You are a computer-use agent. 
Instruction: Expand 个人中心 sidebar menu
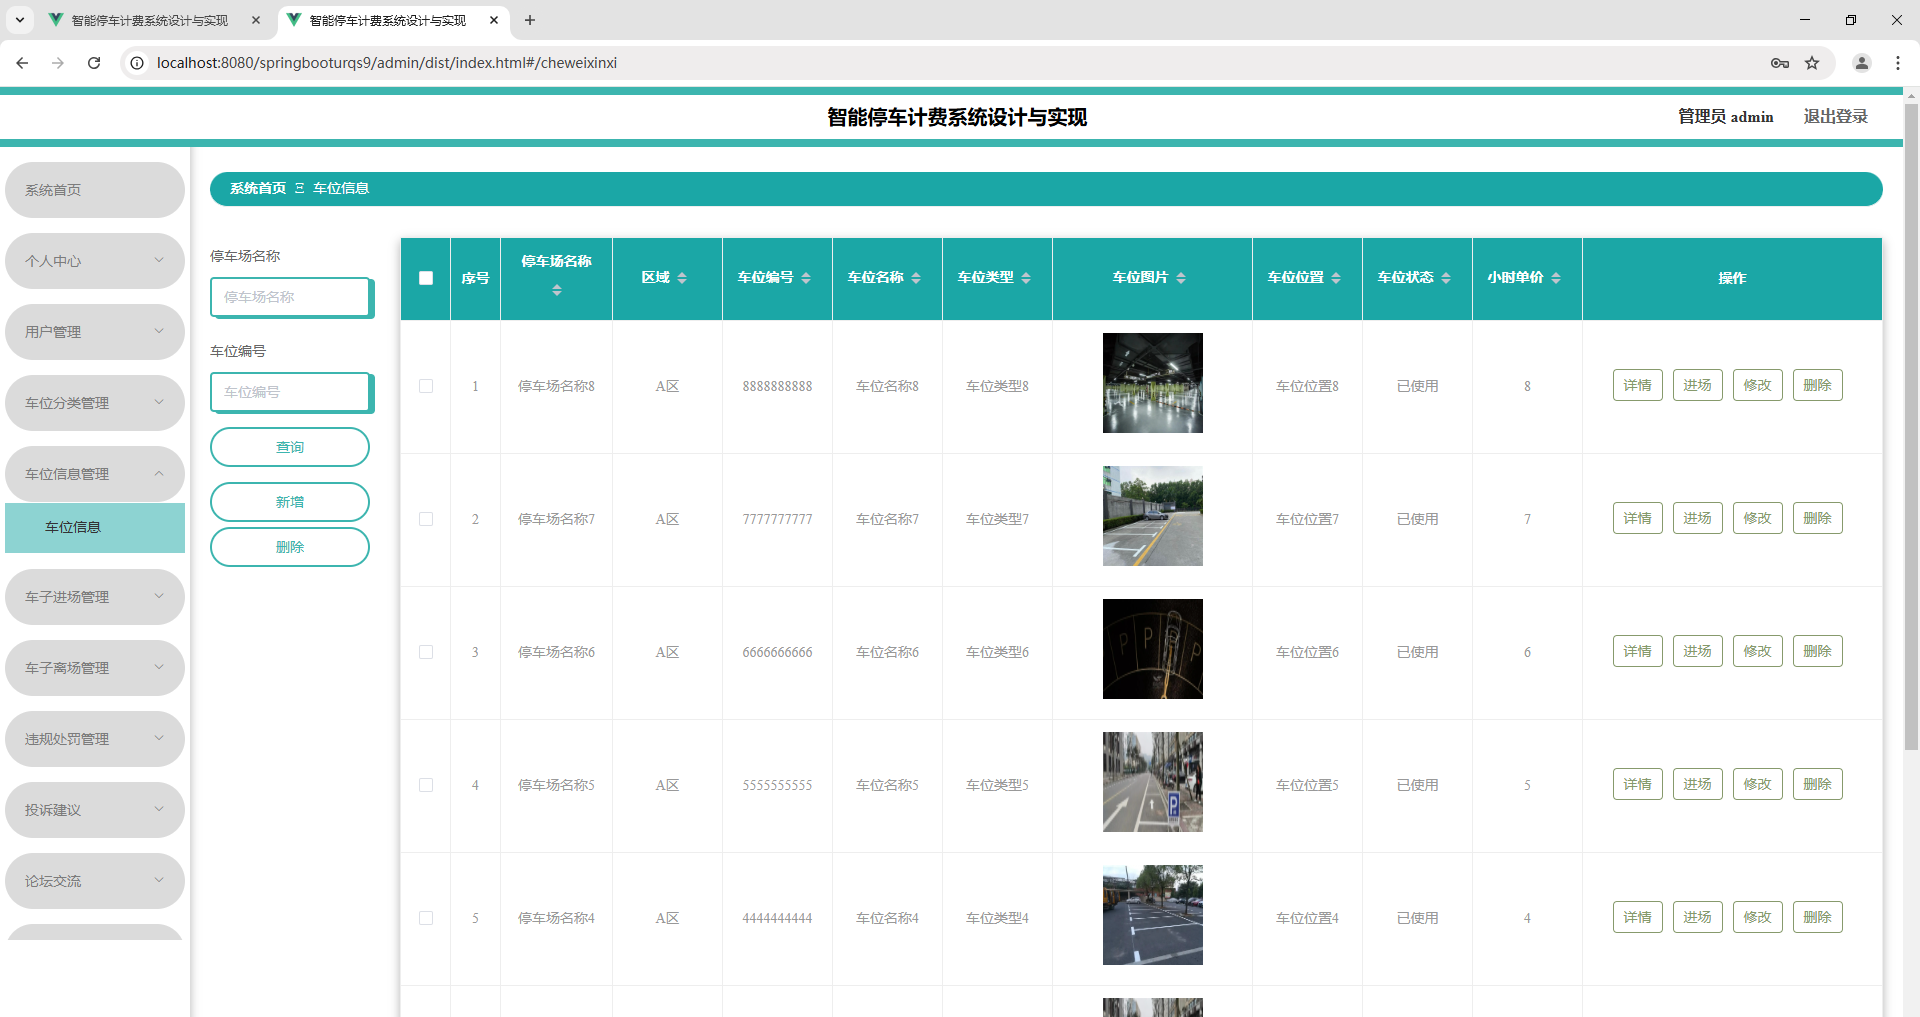(95, 261)
